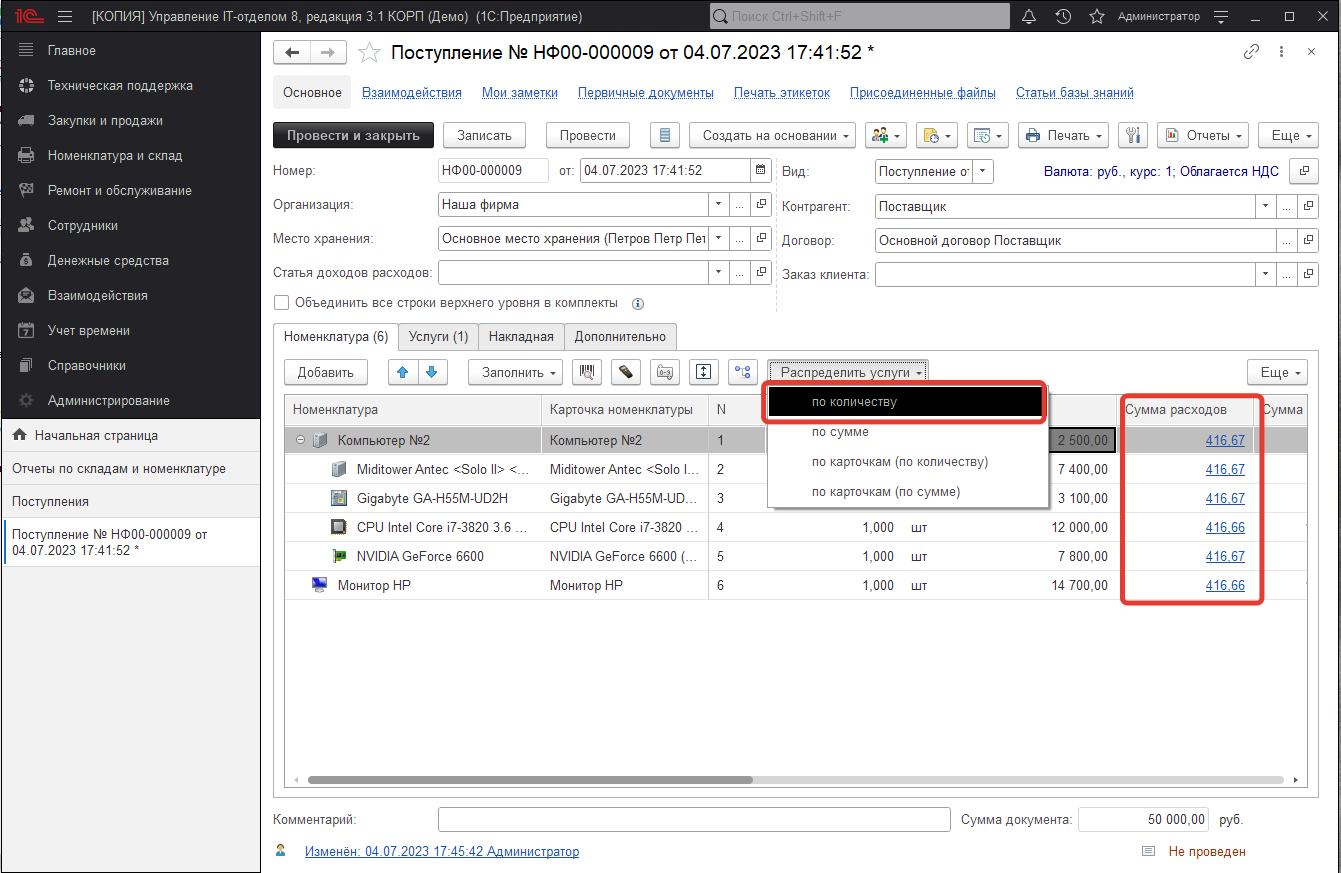Click the move row down arrow
The width and height of the screenshot is (1341, 873).
[x=432, y=372]
